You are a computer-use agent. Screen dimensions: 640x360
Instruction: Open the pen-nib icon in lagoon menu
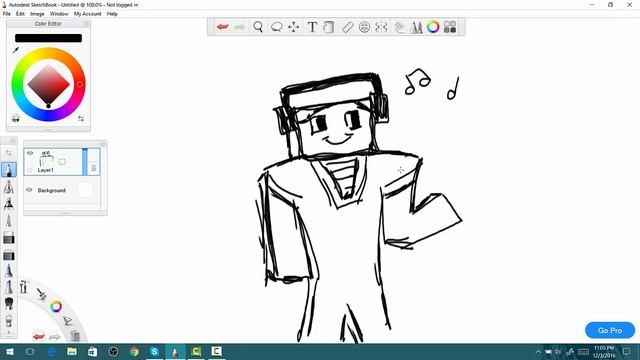[x=68, y=321]
